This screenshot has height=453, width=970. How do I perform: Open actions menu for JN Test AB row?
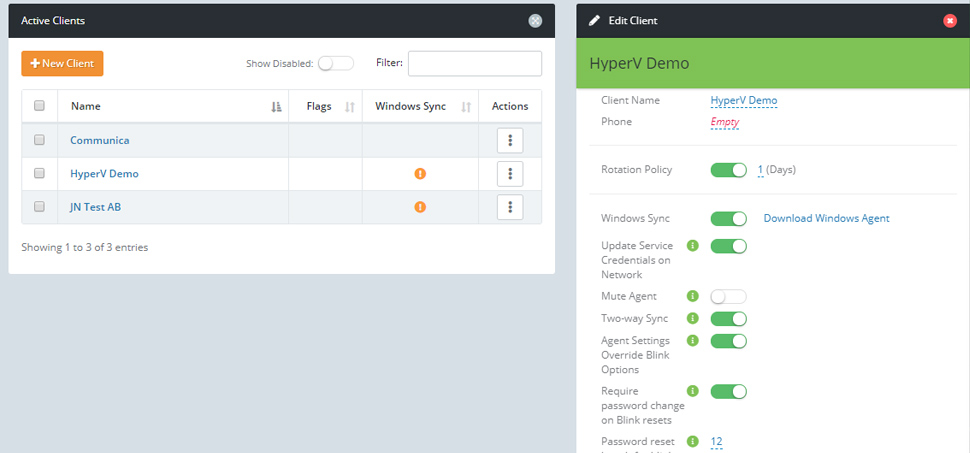510,207
